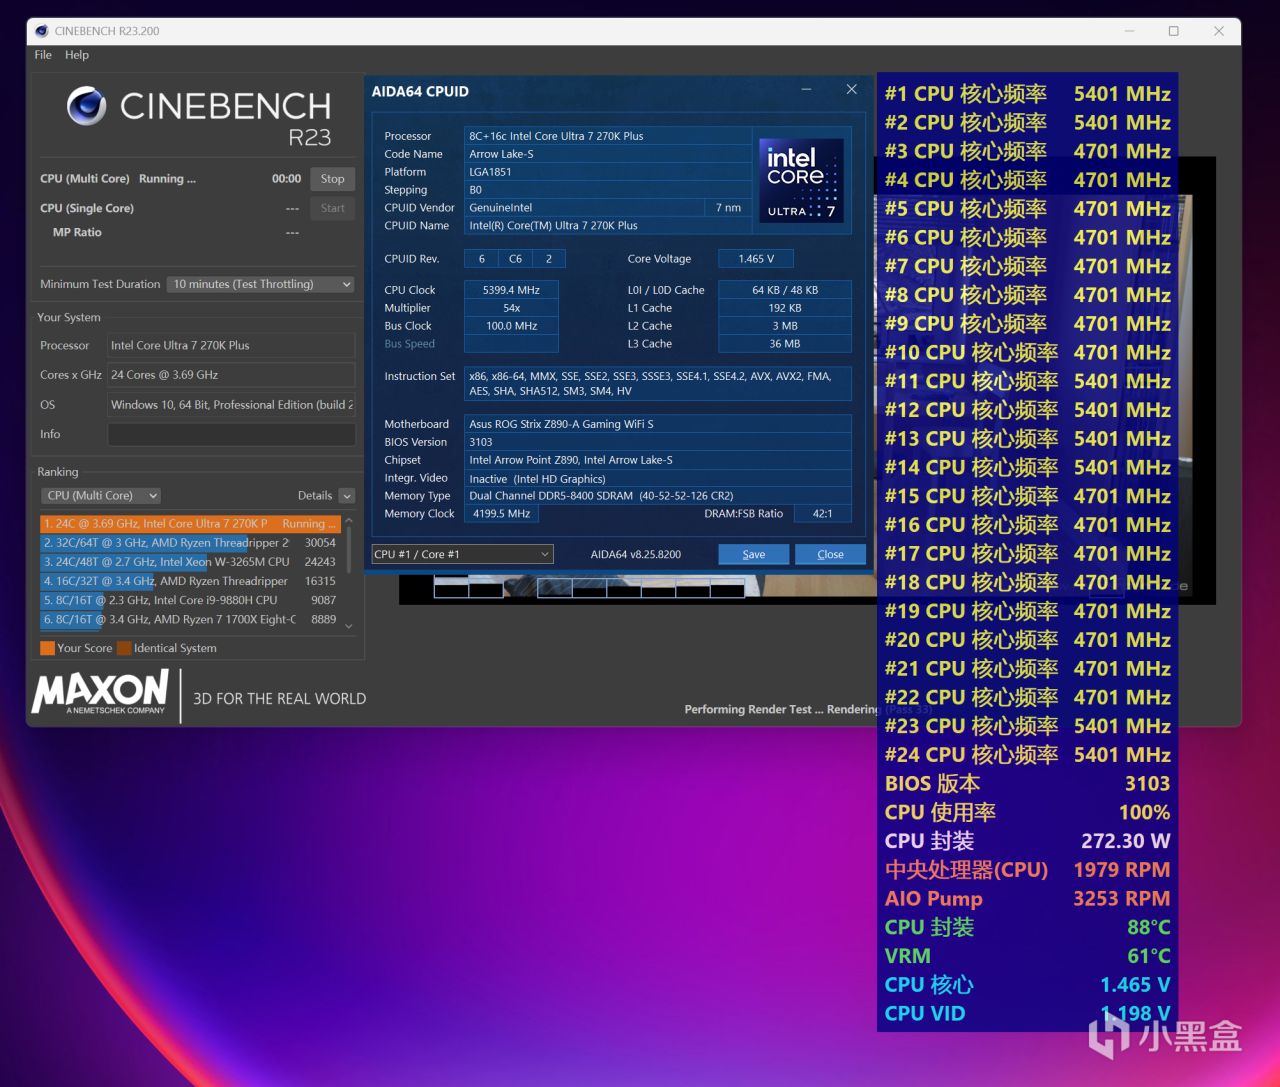
Task: Click the CPU Clock value 5399.4 MHz
Action: click(511, 290)
